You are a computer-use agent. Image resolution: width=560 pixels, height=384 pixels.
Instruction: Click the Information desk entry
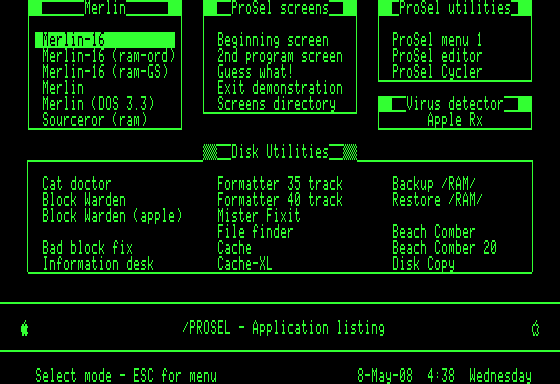[x=98, y=264]
